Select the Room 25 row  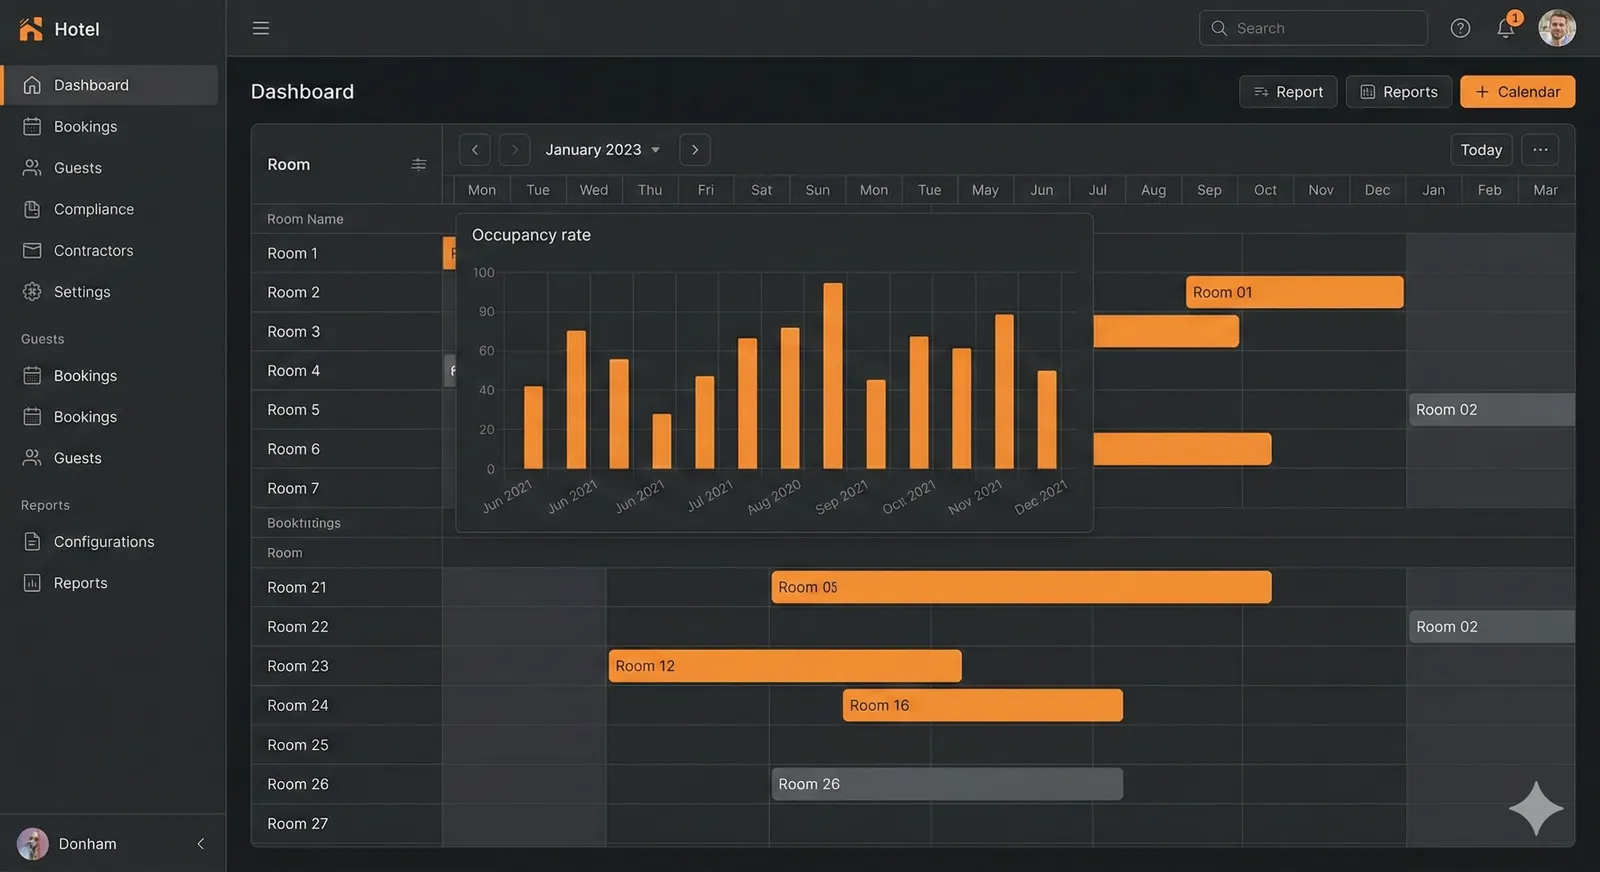[x=347, y=745]
